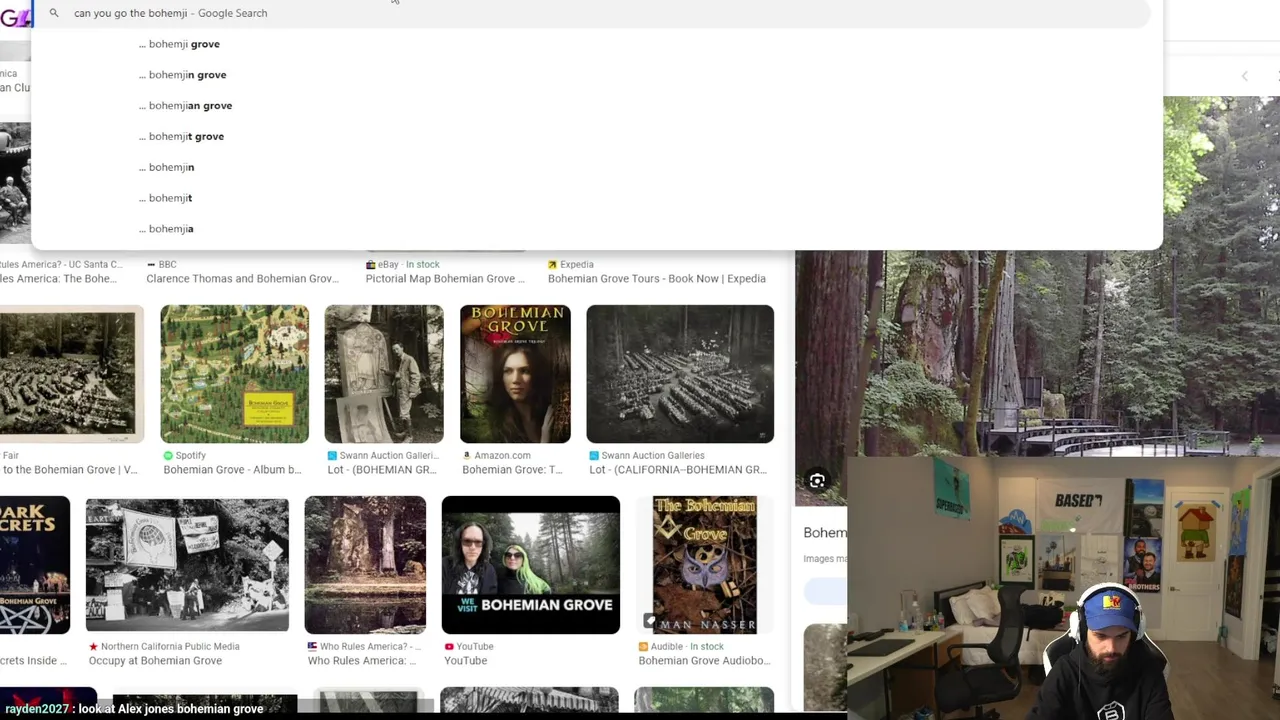The image size is (1280, 720).
Task: Click 'Bohemian Grove: T...' Amazon caption
Action: [512, 470]
